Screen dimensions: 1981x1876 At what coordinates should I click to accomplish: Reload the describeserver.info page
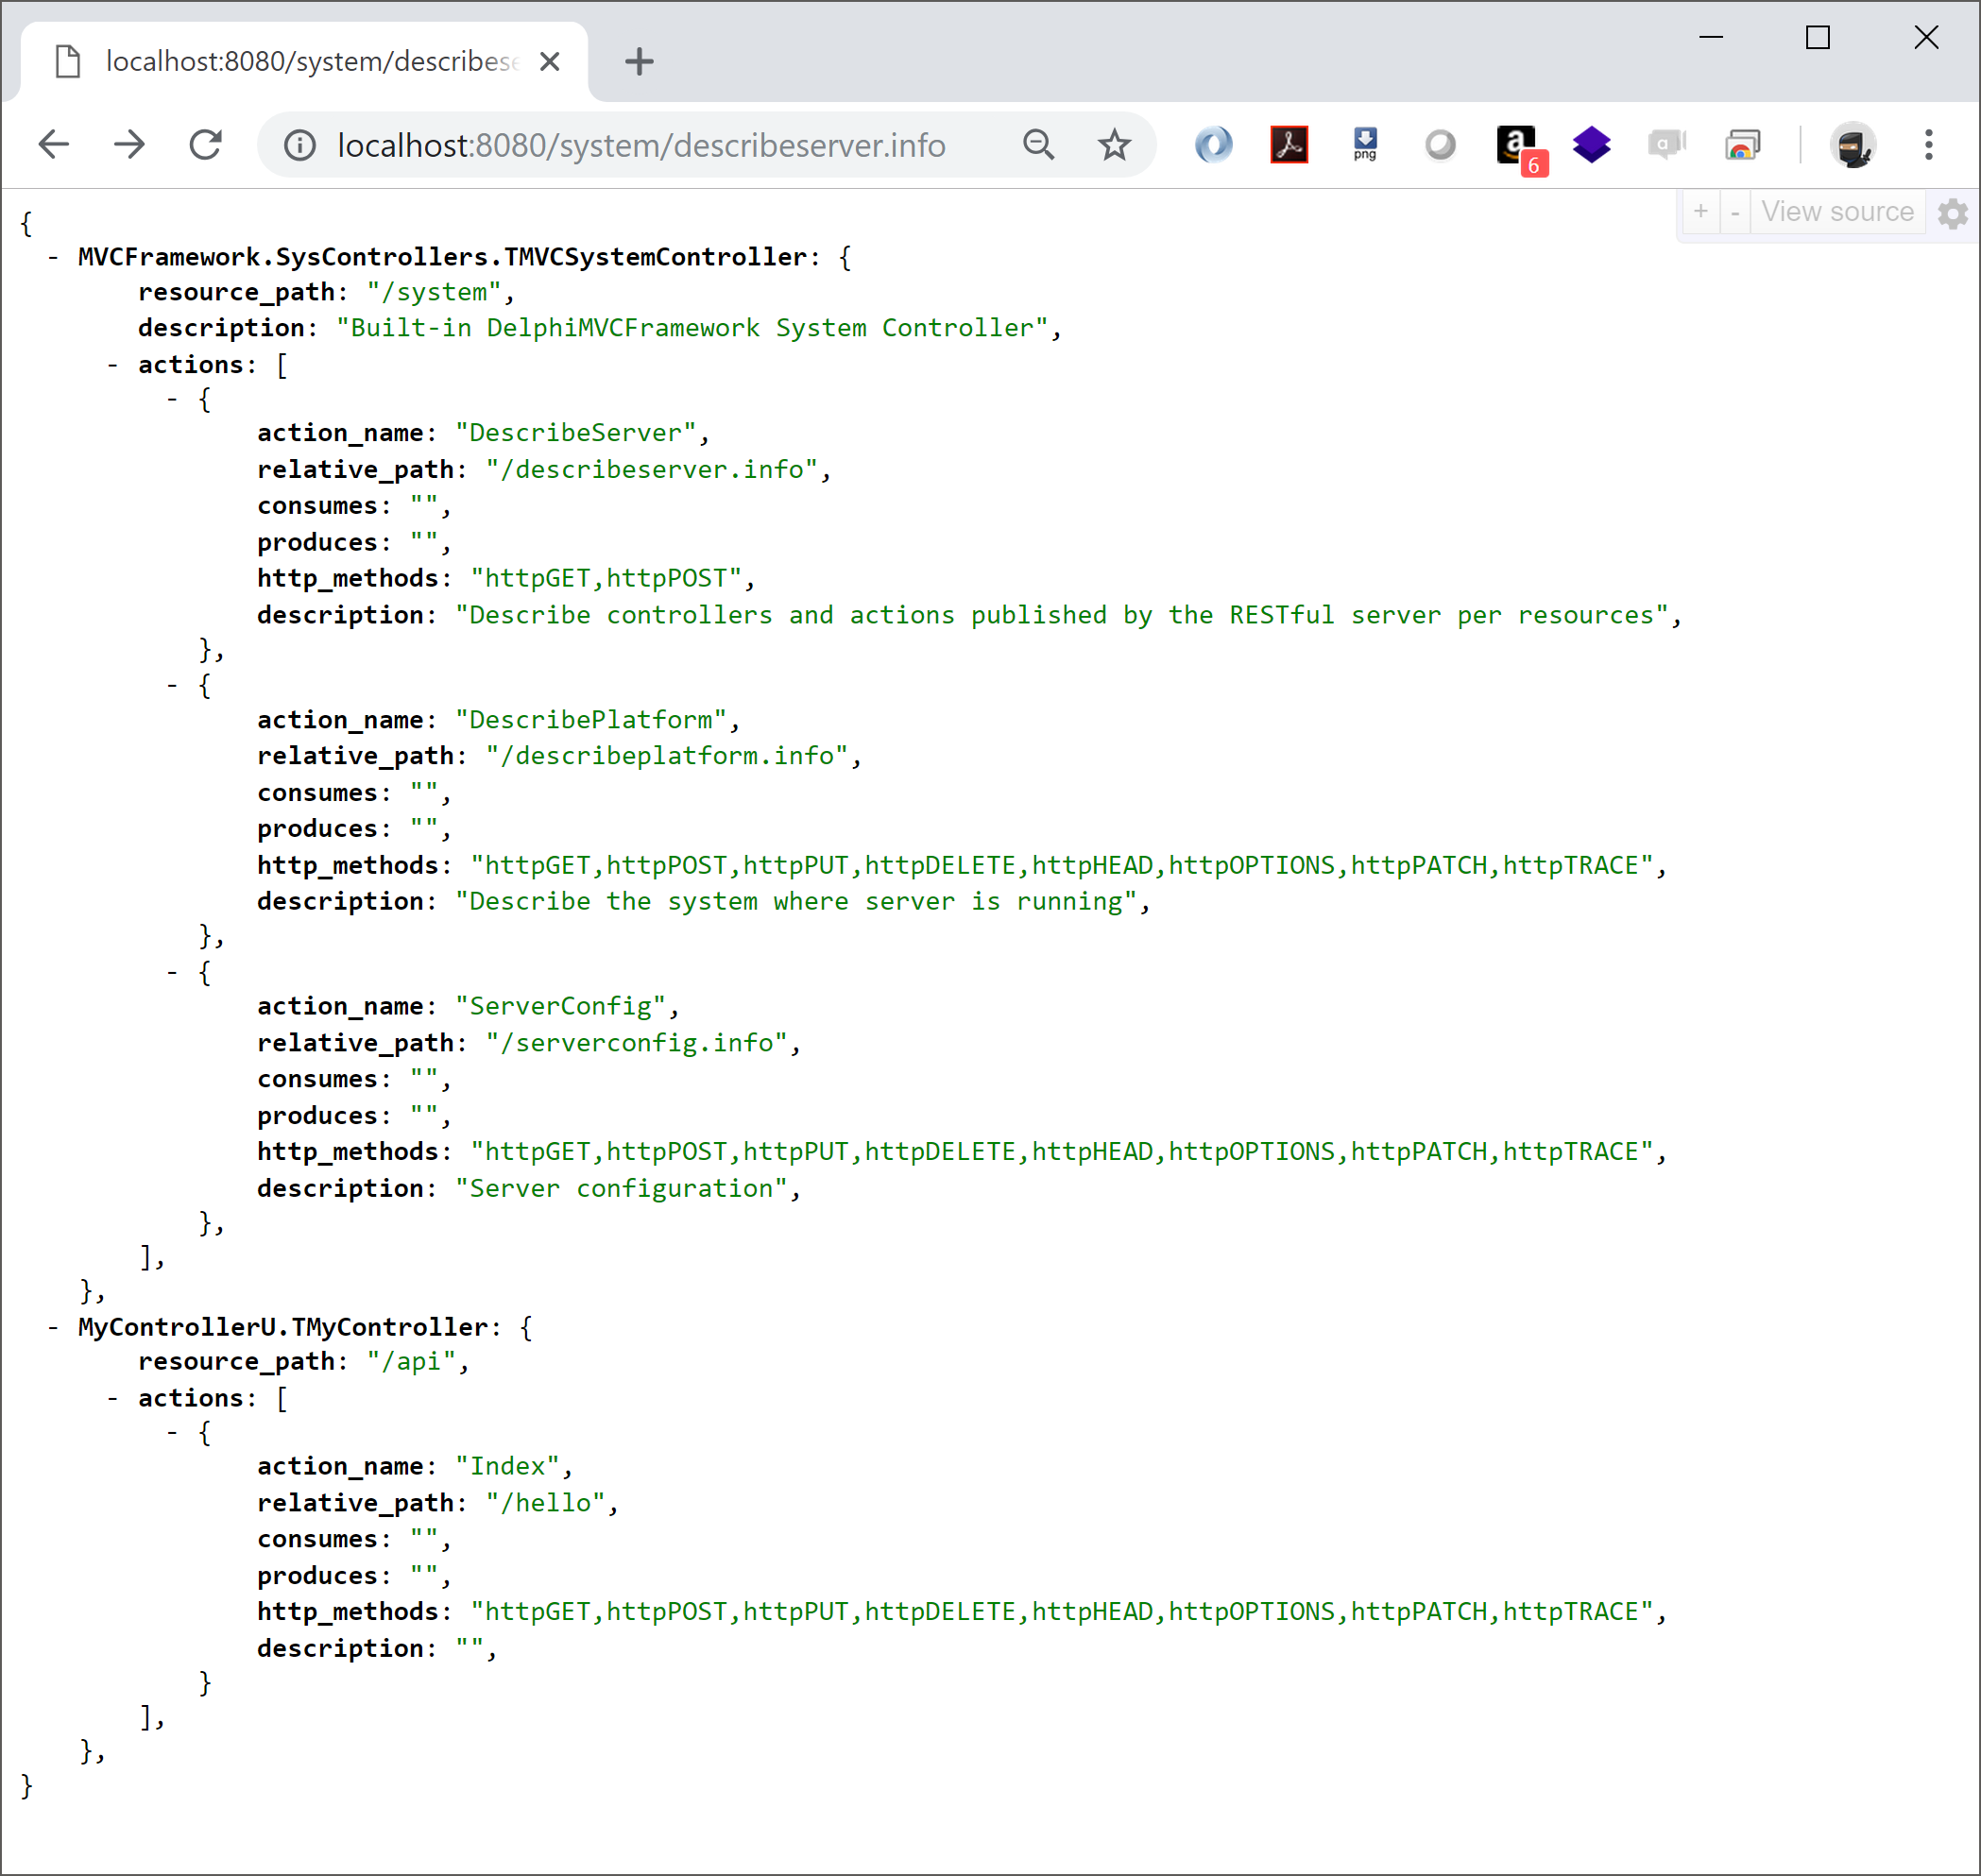(206, 145)
